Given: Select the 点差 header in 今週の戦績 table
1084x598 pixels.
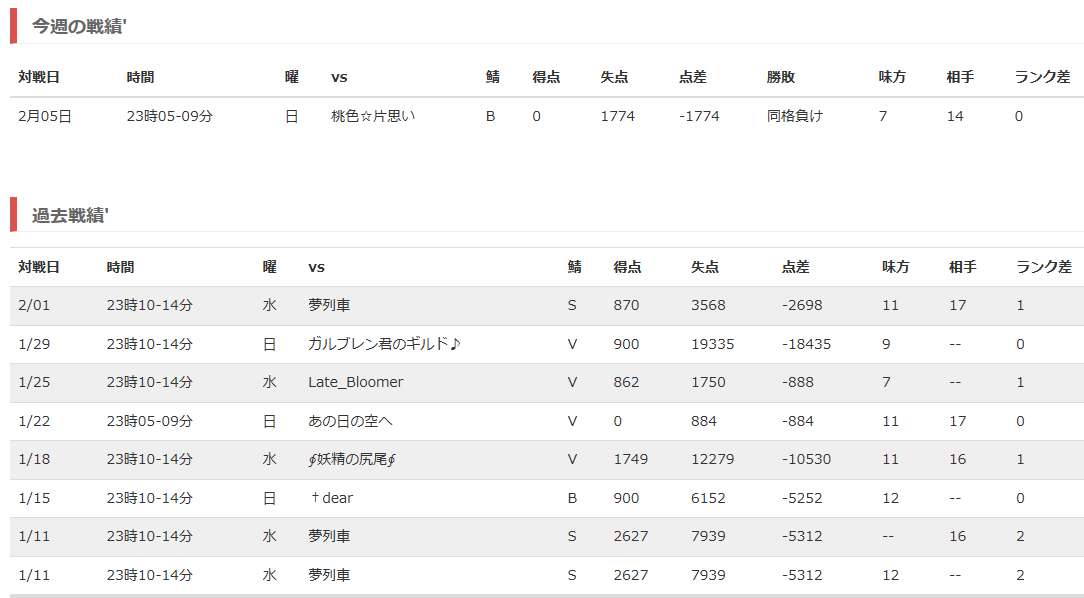Looking at the screenshot, I should pos(693,77).
